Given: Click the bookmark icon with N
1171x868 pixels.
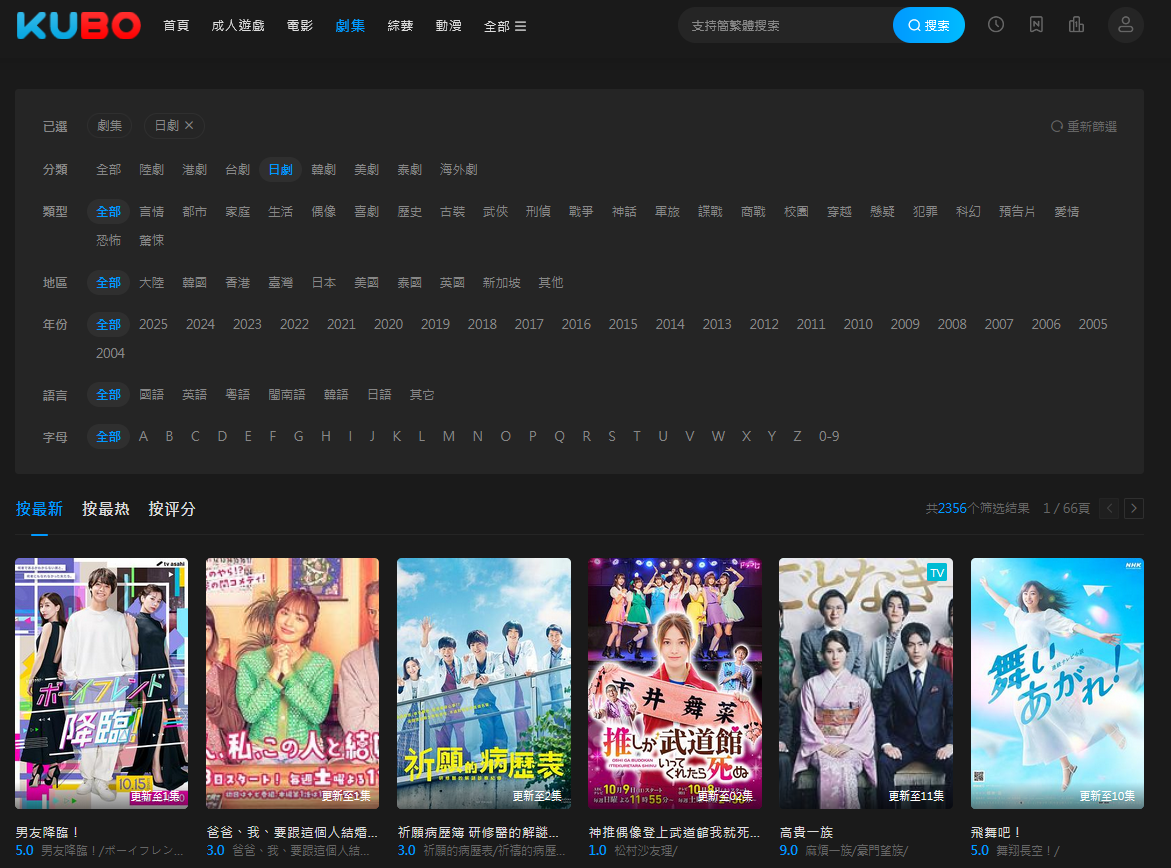Looking at the screenshot, I should pos(1036,25).
